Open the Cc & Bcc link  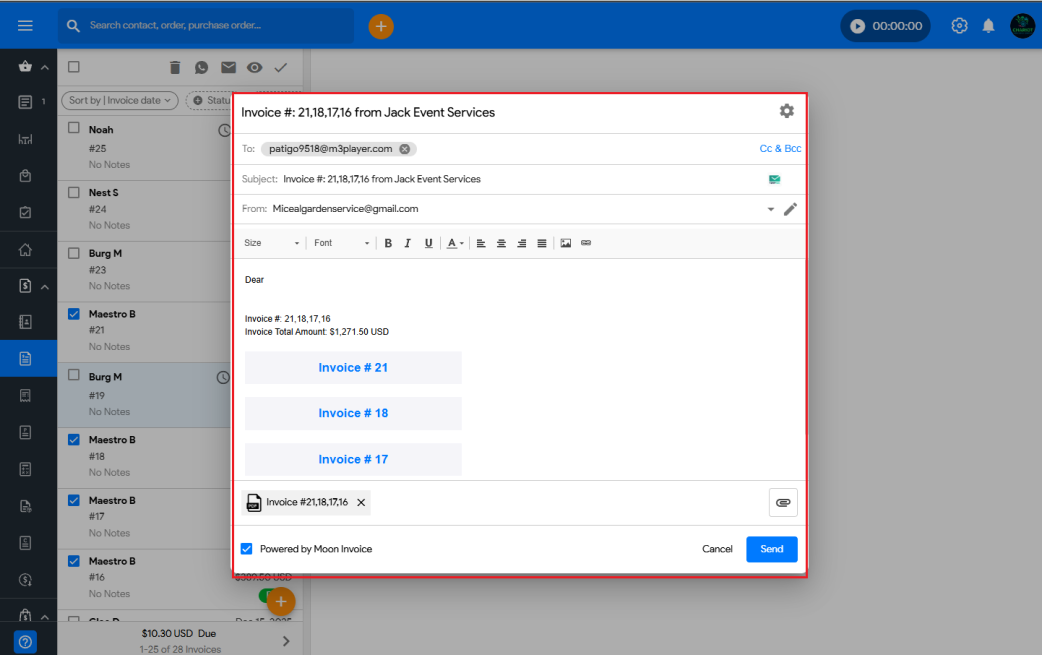point(780,149)
